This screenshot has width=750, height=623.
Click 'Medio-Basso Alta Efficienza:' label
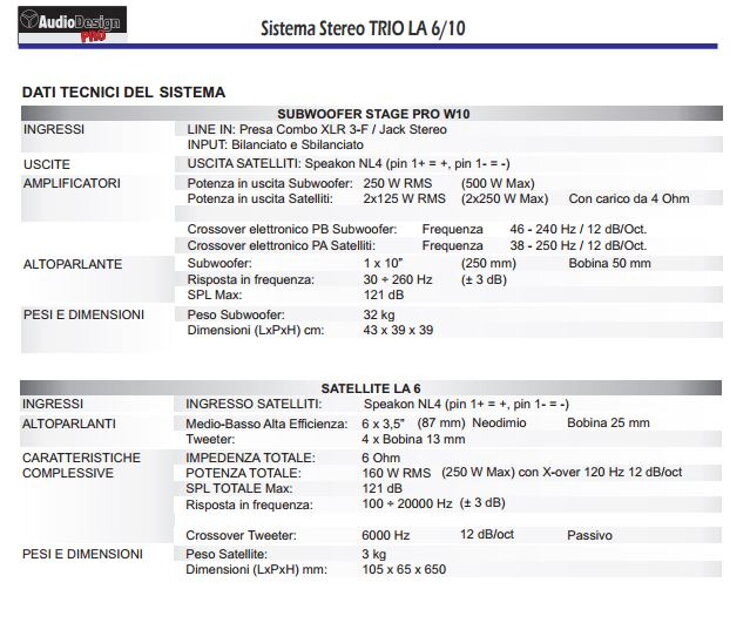pos(266,424)
